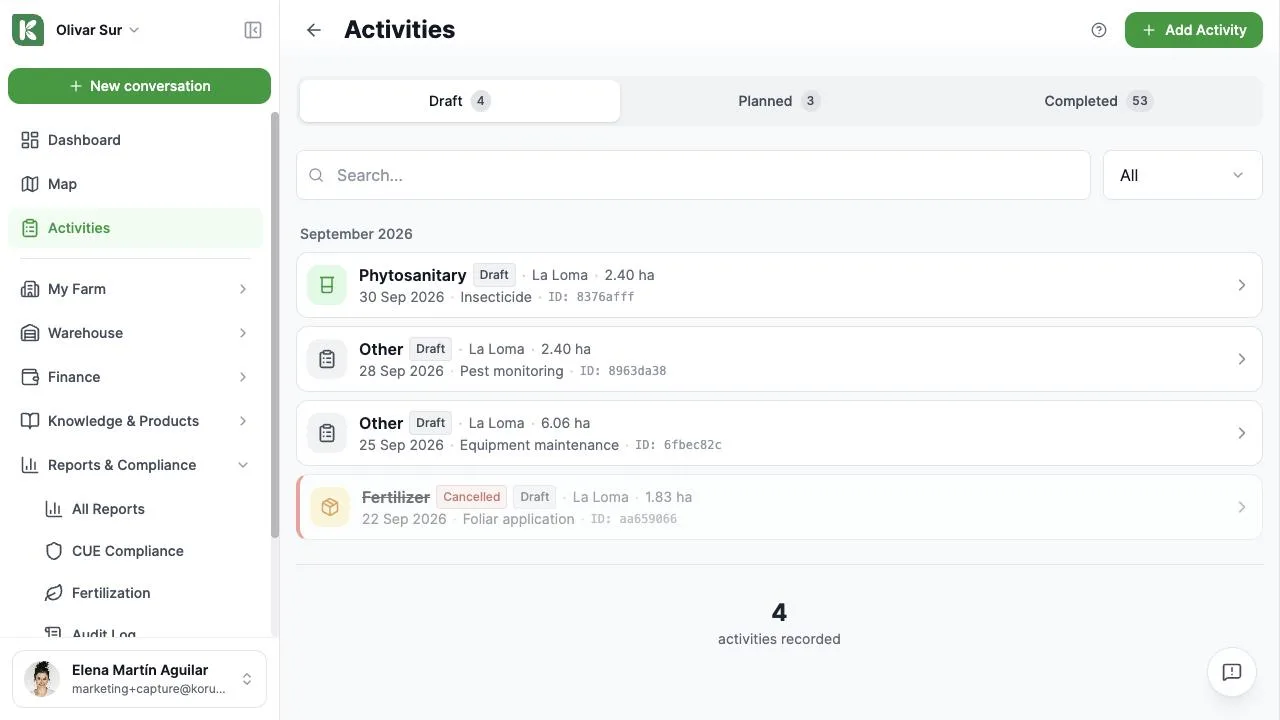
Task: Switch to the Planned tab
Action: [779, 101]
